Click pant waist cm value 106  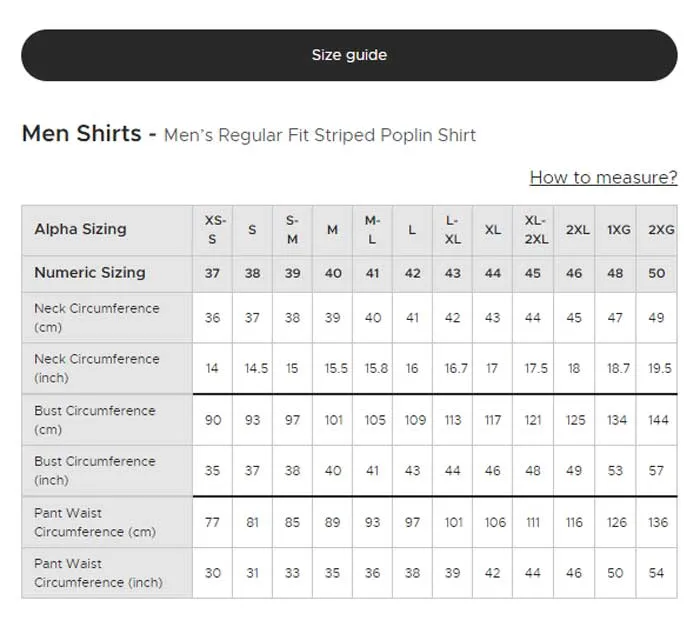[496, 522]
